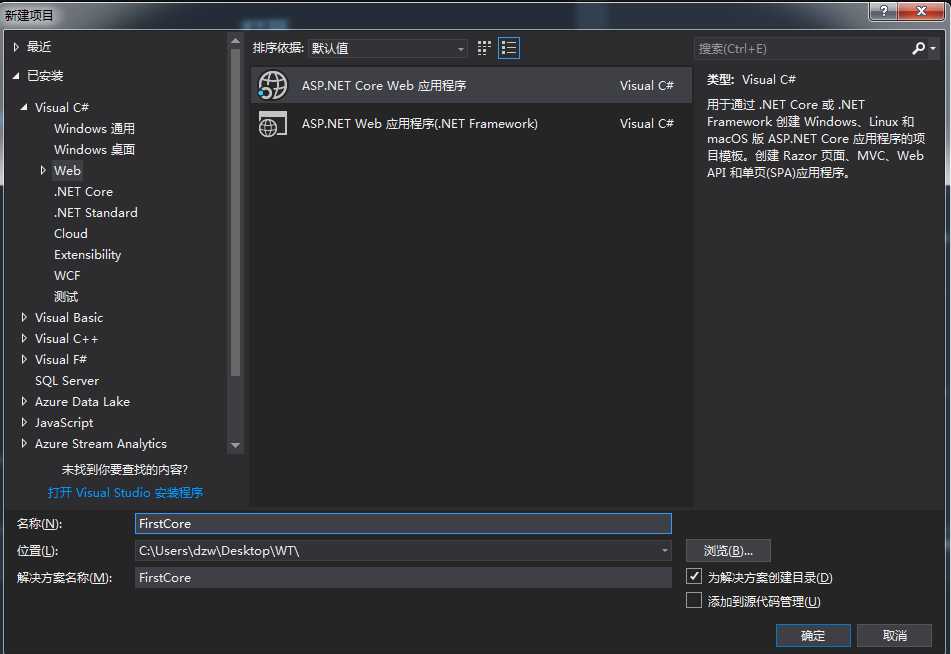This screenshot has height=654, width=951.
Task: Click tree scrollbar down arrow
Action: pyautogui.click(x=235, y=445)
